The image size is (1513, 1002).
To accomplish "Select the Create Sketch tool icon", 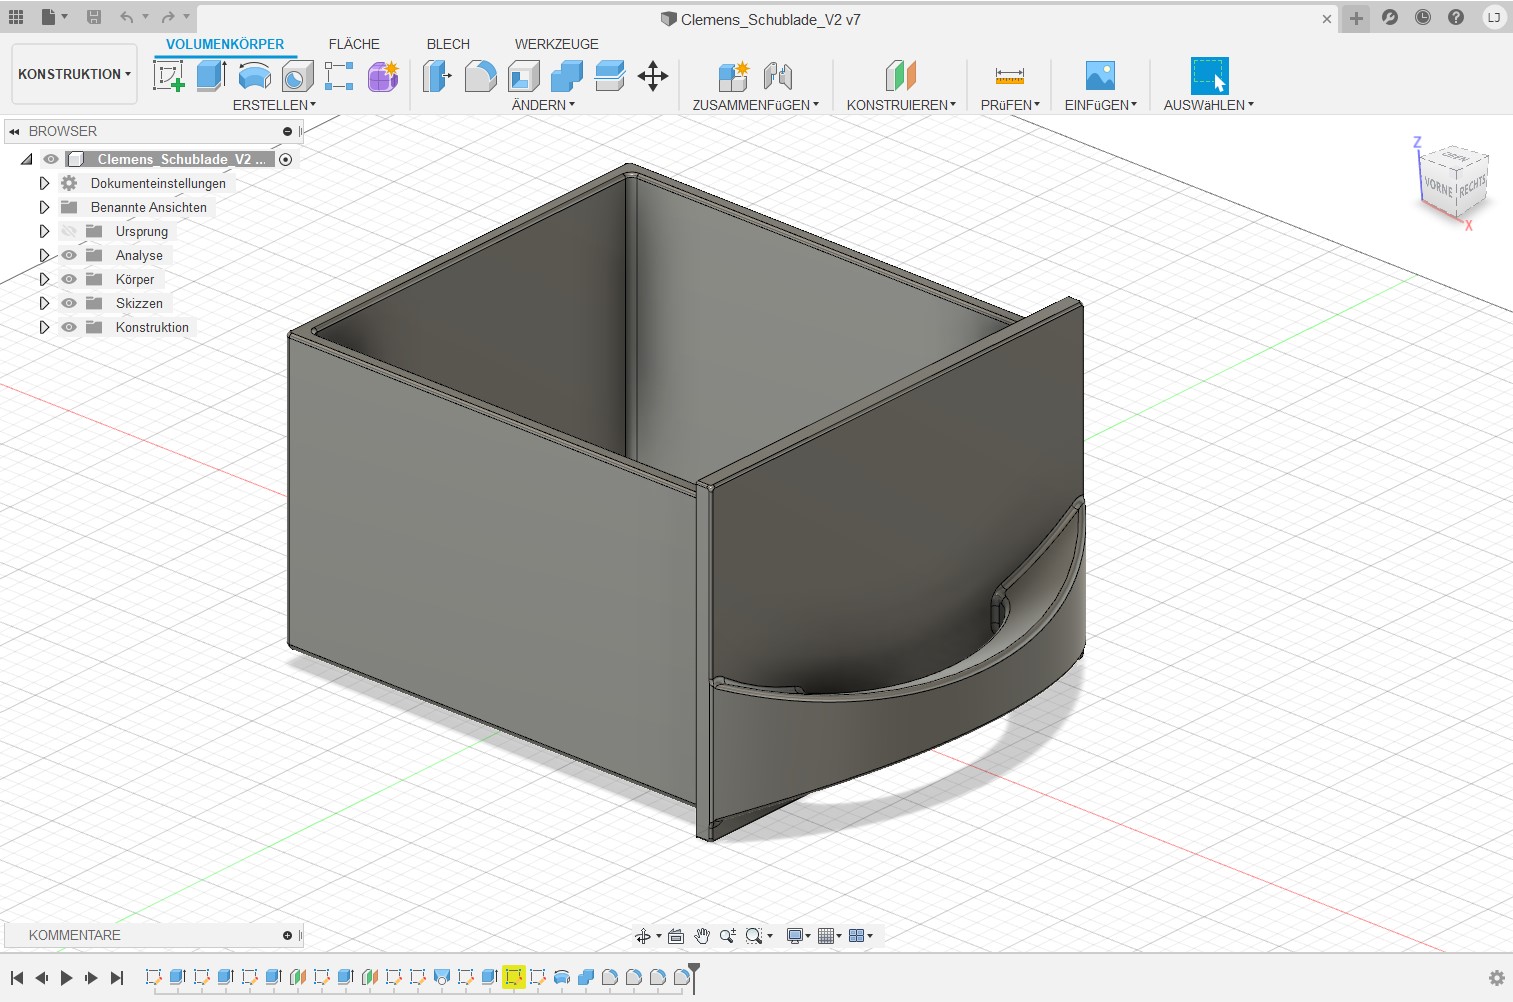I will [168, 76].
